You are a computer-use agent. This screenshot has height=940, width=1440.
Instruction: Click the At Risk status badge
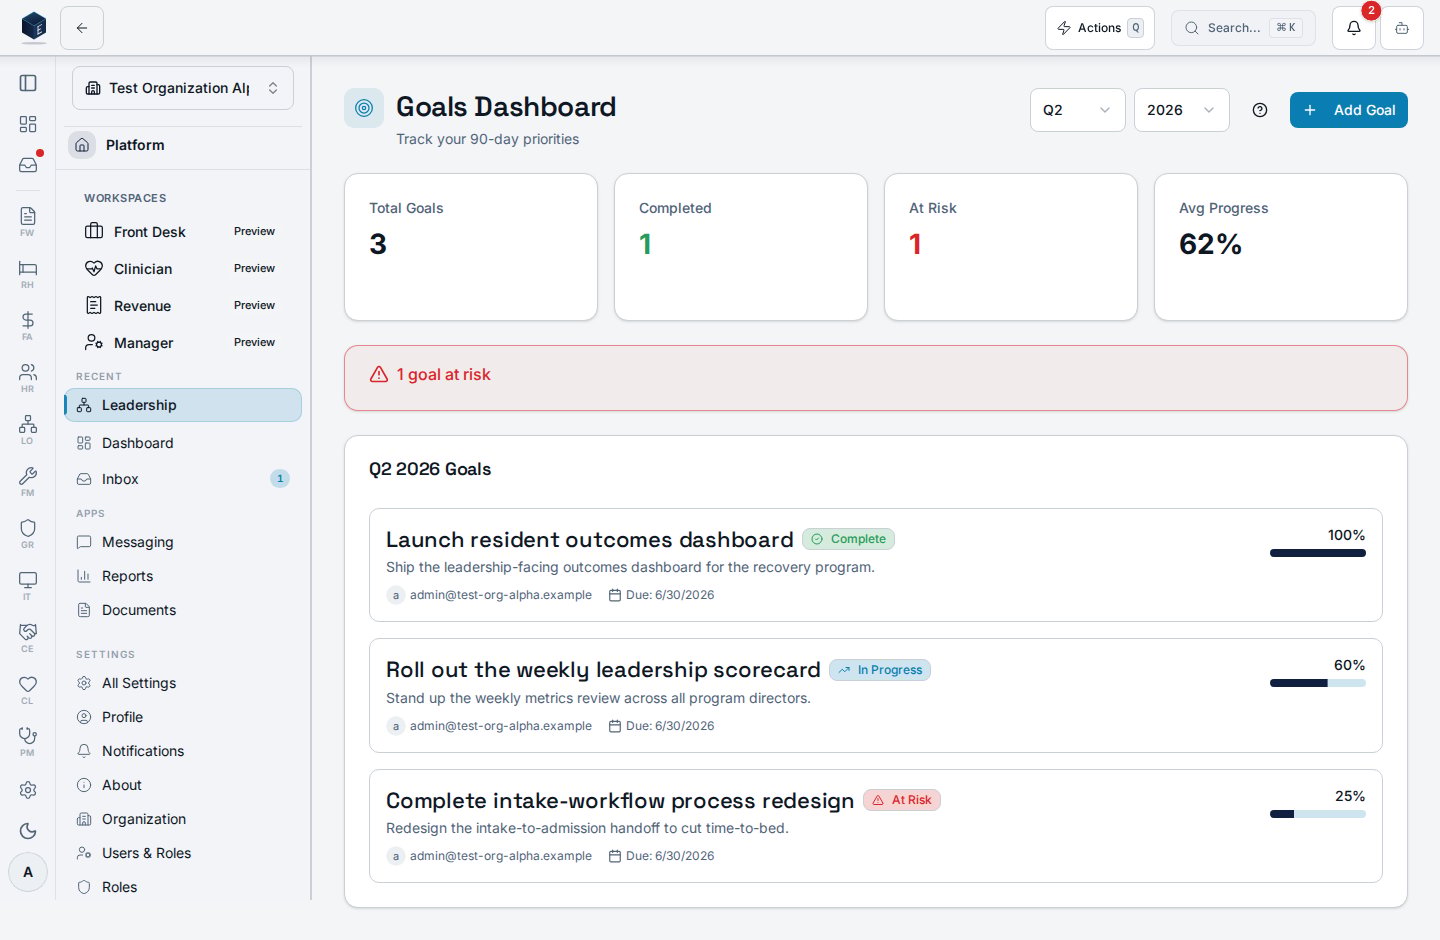(902, 800)
